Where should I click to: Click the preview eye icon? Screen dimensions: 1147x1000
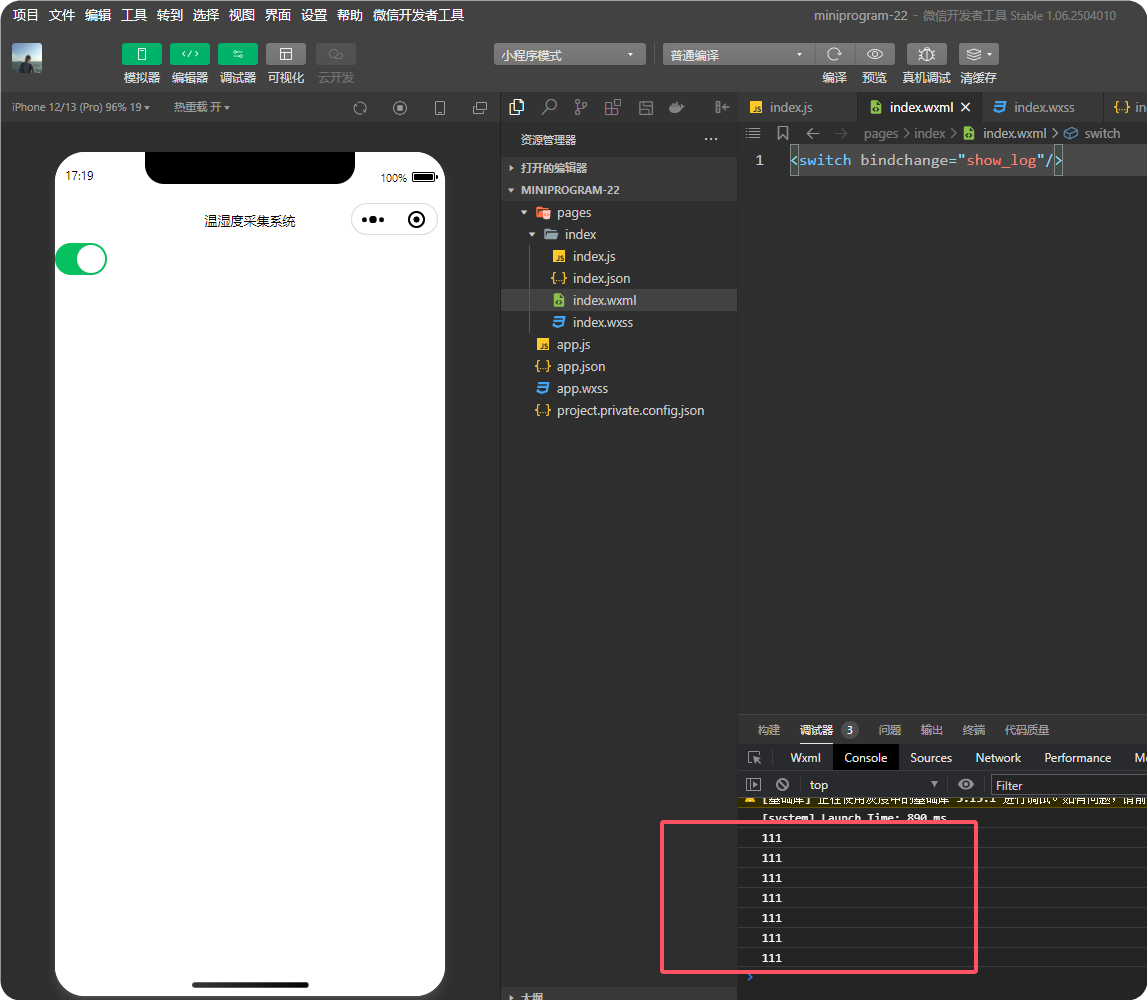[x=874, y=54]
